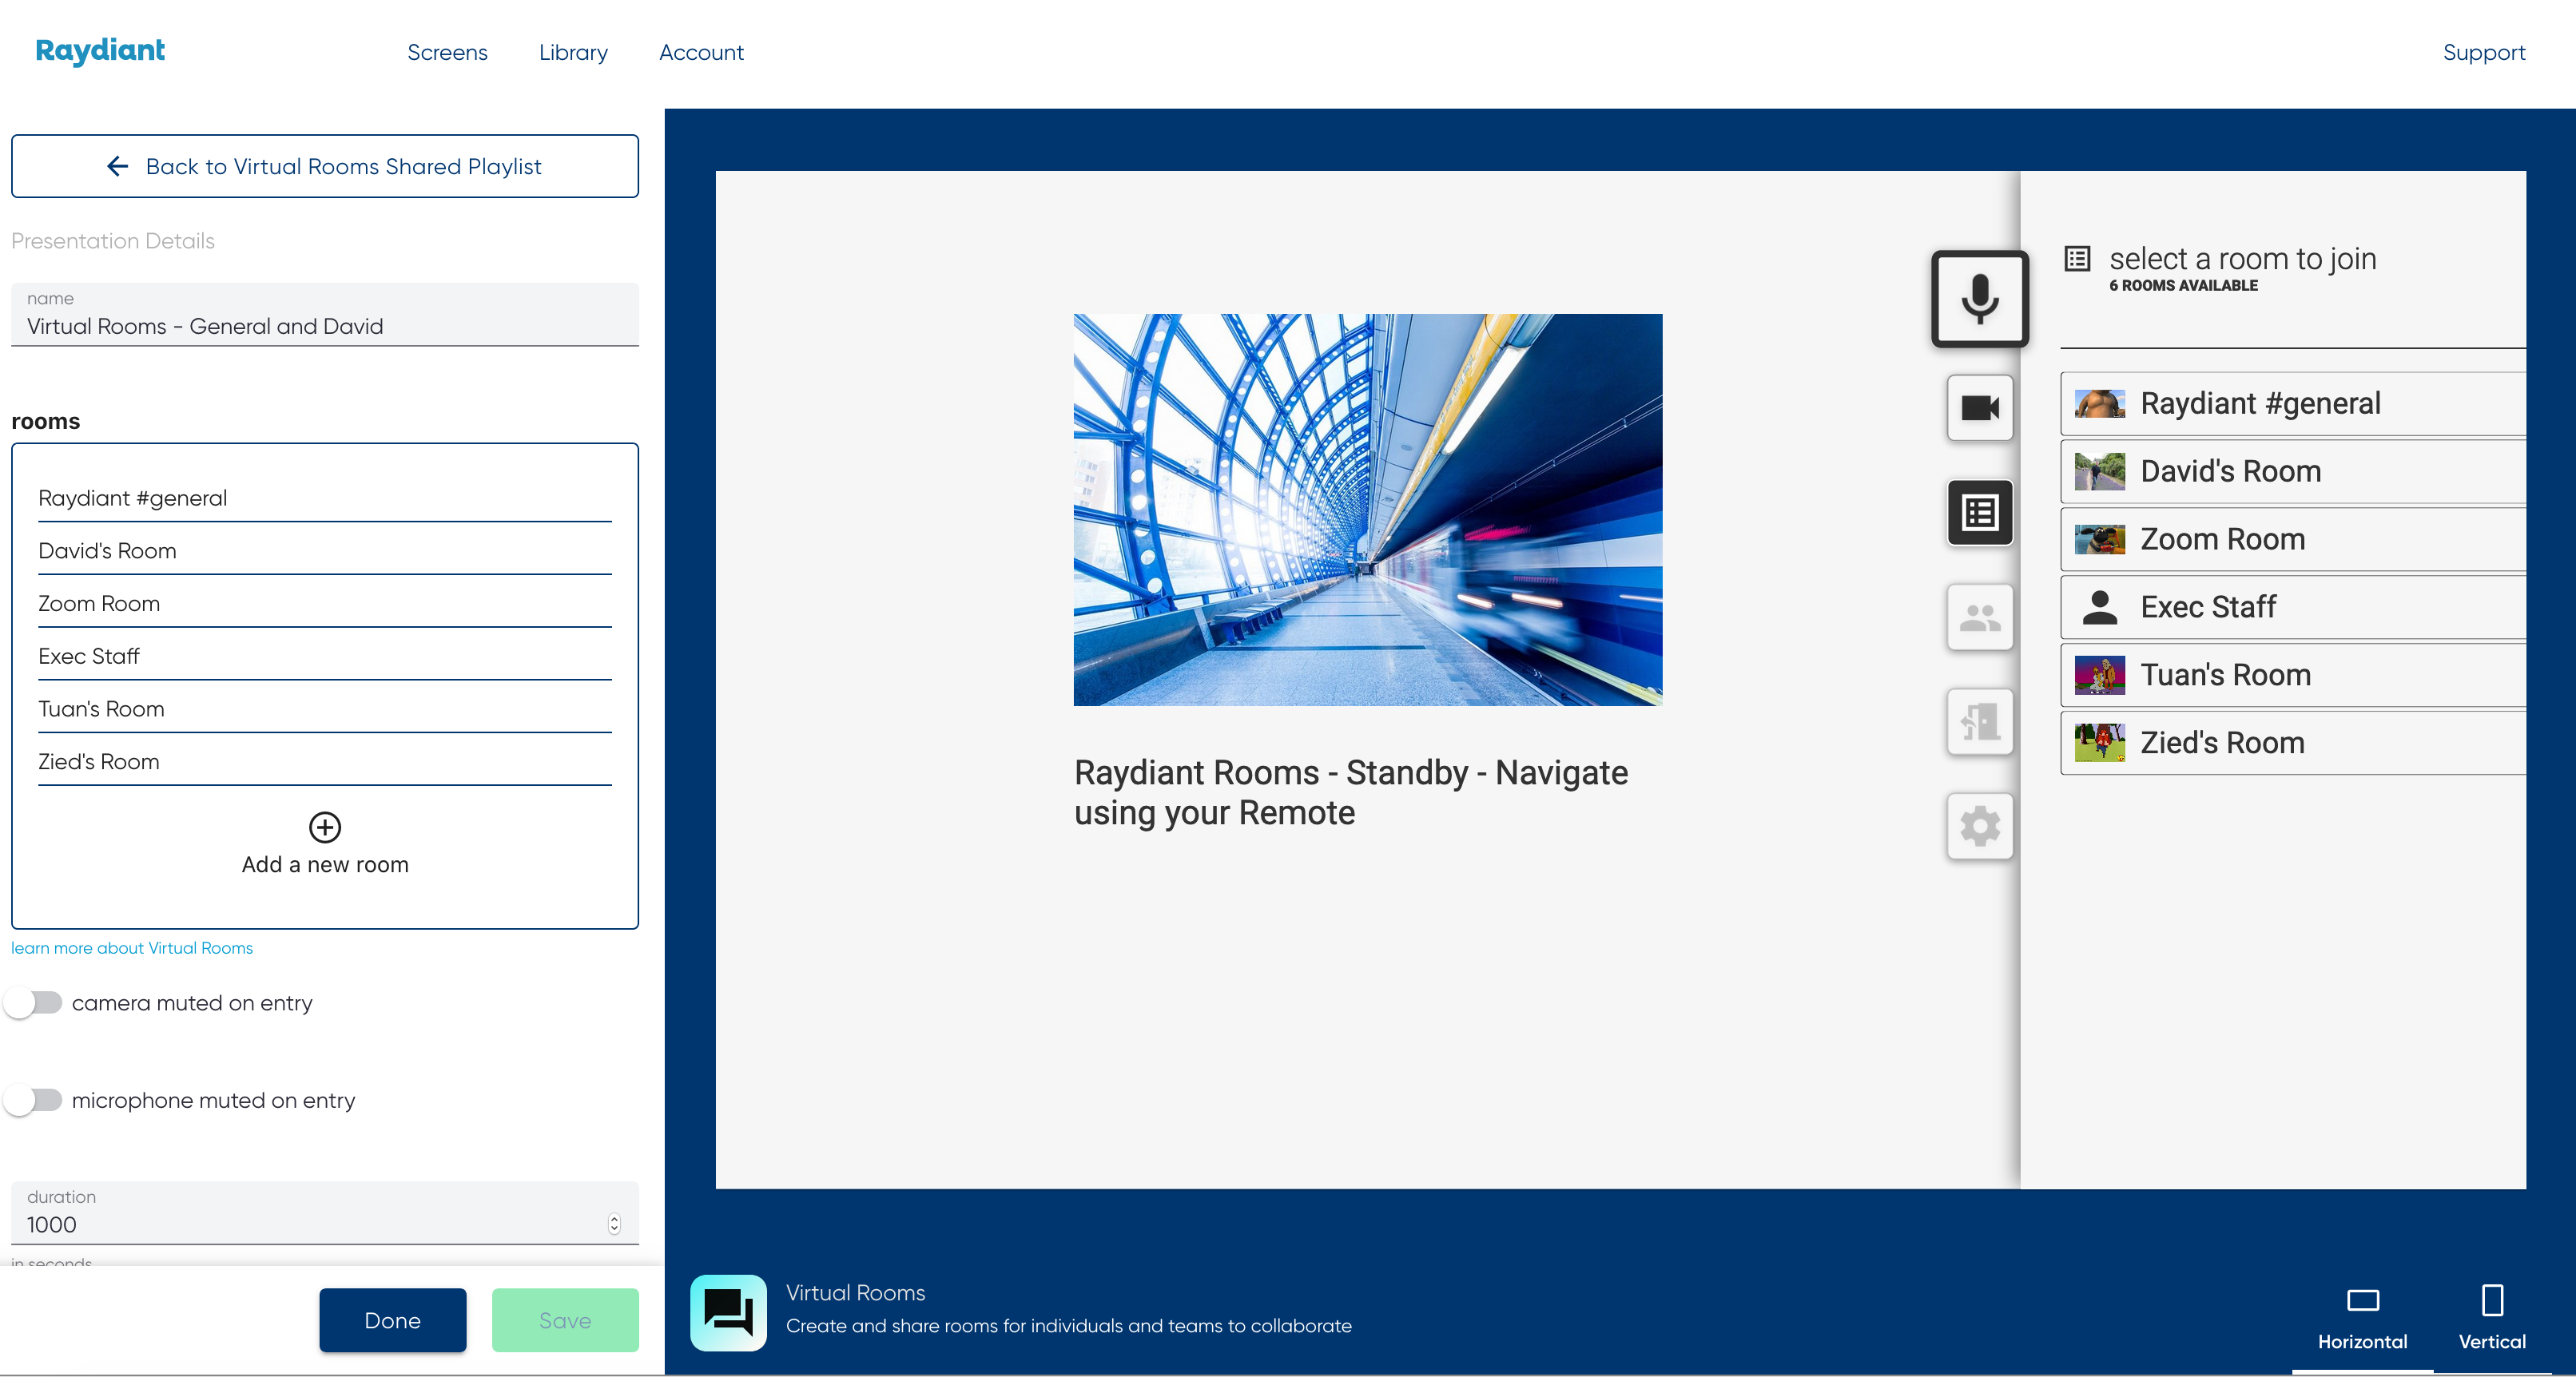2576x1377 pixels.
Task: Click the leave room door icon
Action: click(x=1979, y=722)
